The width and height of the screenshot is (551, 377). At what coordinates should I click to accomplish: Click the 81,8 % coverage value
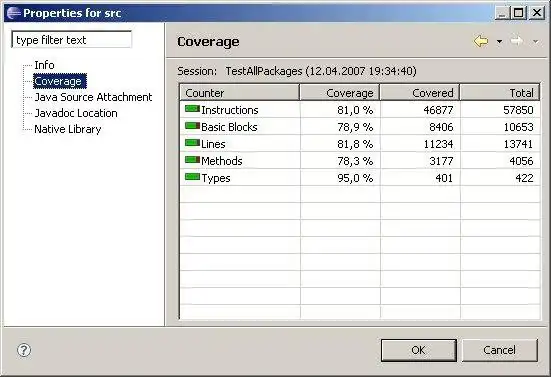(x=355, y=144)
